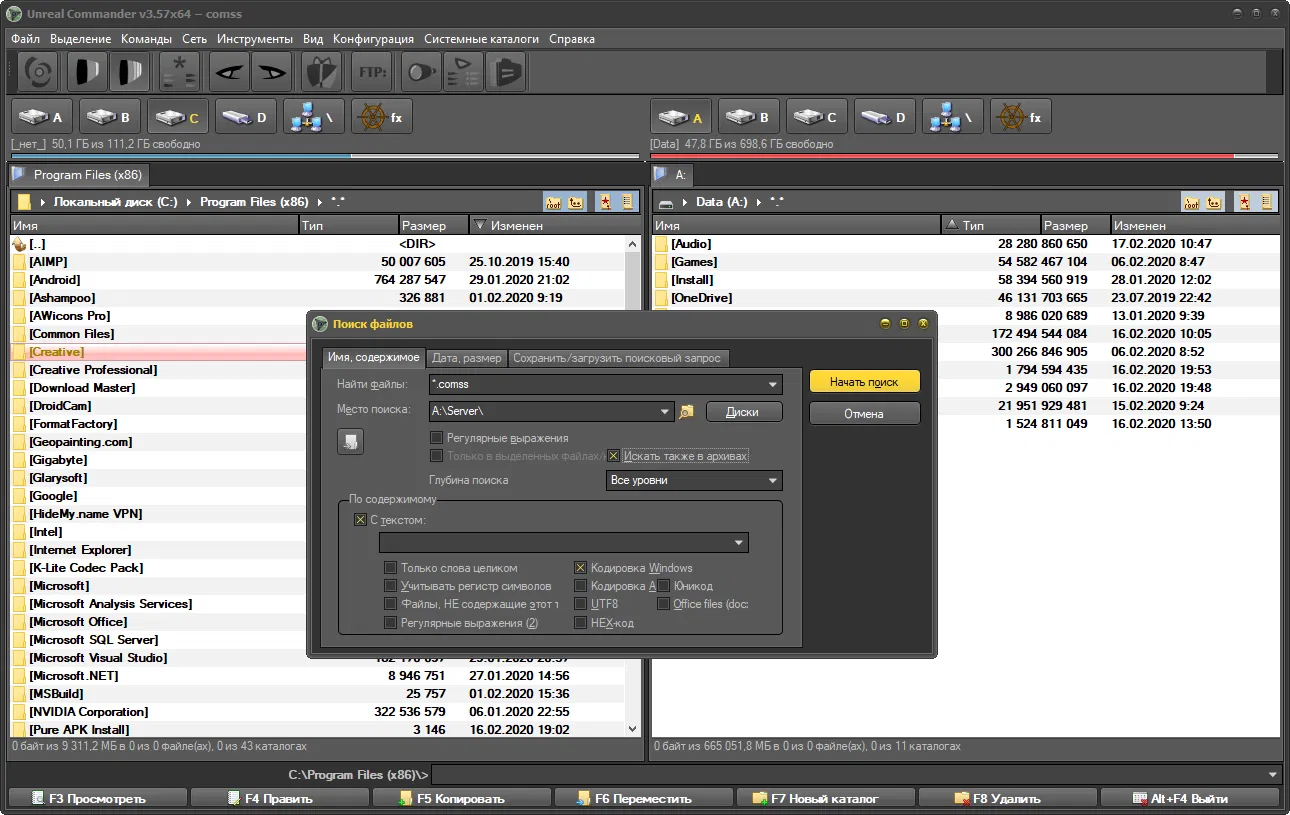Open network neighborhood in the left panel

tap(315, 117)
